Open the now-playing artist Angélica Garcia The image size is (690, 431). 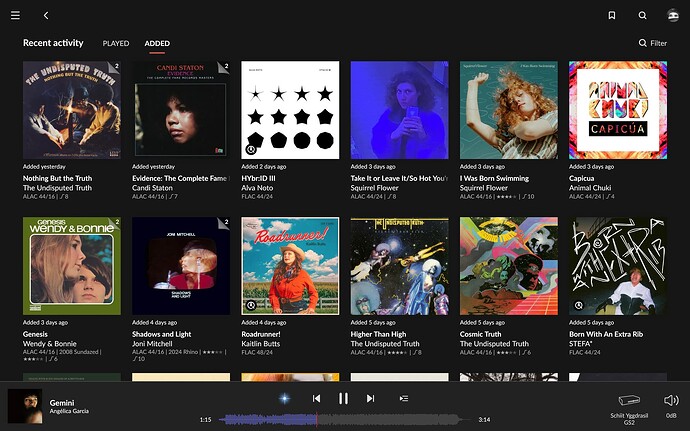(69, 411)
